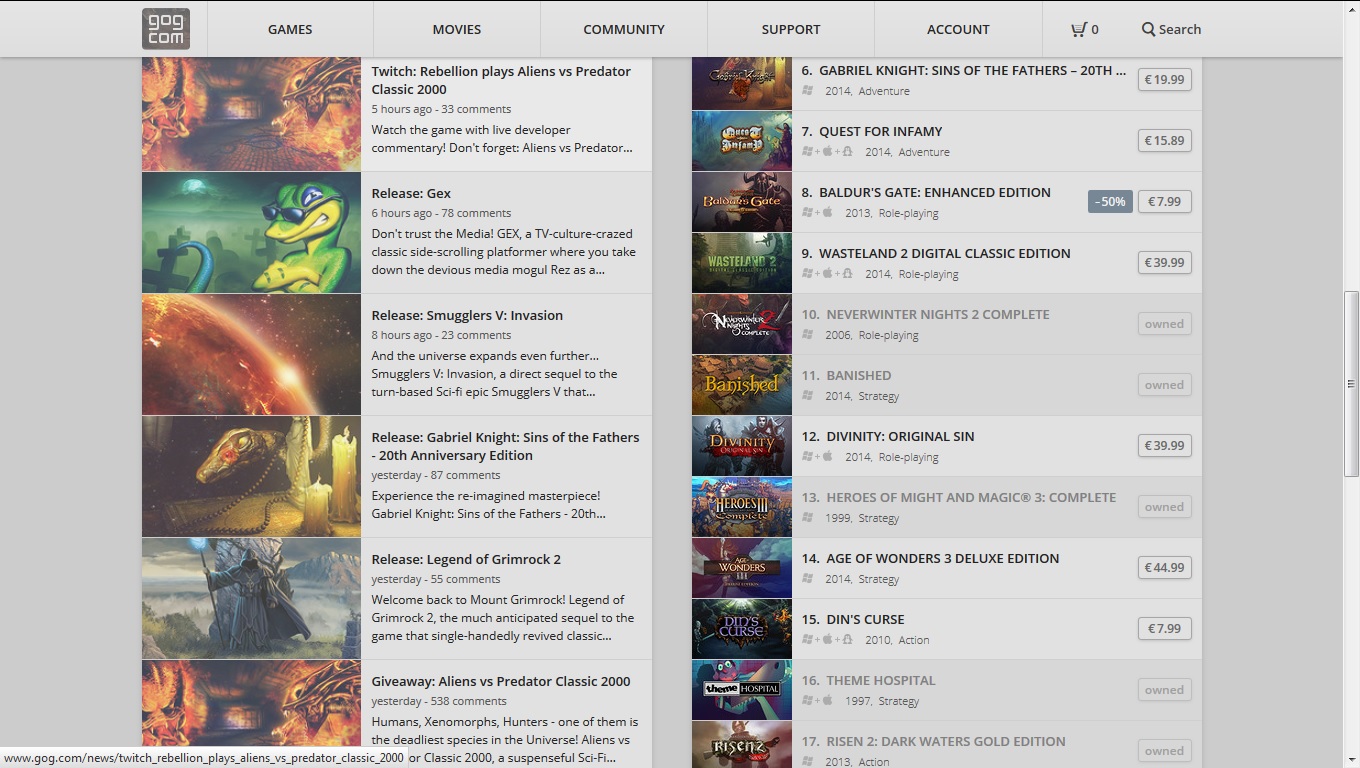Screen dimensions: 1360x768
Task: Click owned label for Heroes of Might and Magic 3
Action: (x=1164, y=507)
